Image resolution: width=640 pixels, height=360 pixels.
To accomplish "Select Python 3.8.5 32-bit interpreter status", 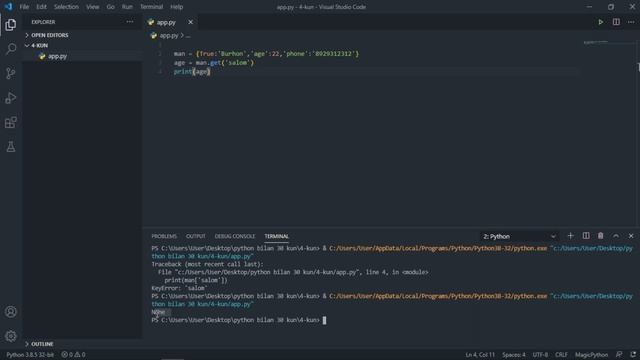I will click(30, 355).
